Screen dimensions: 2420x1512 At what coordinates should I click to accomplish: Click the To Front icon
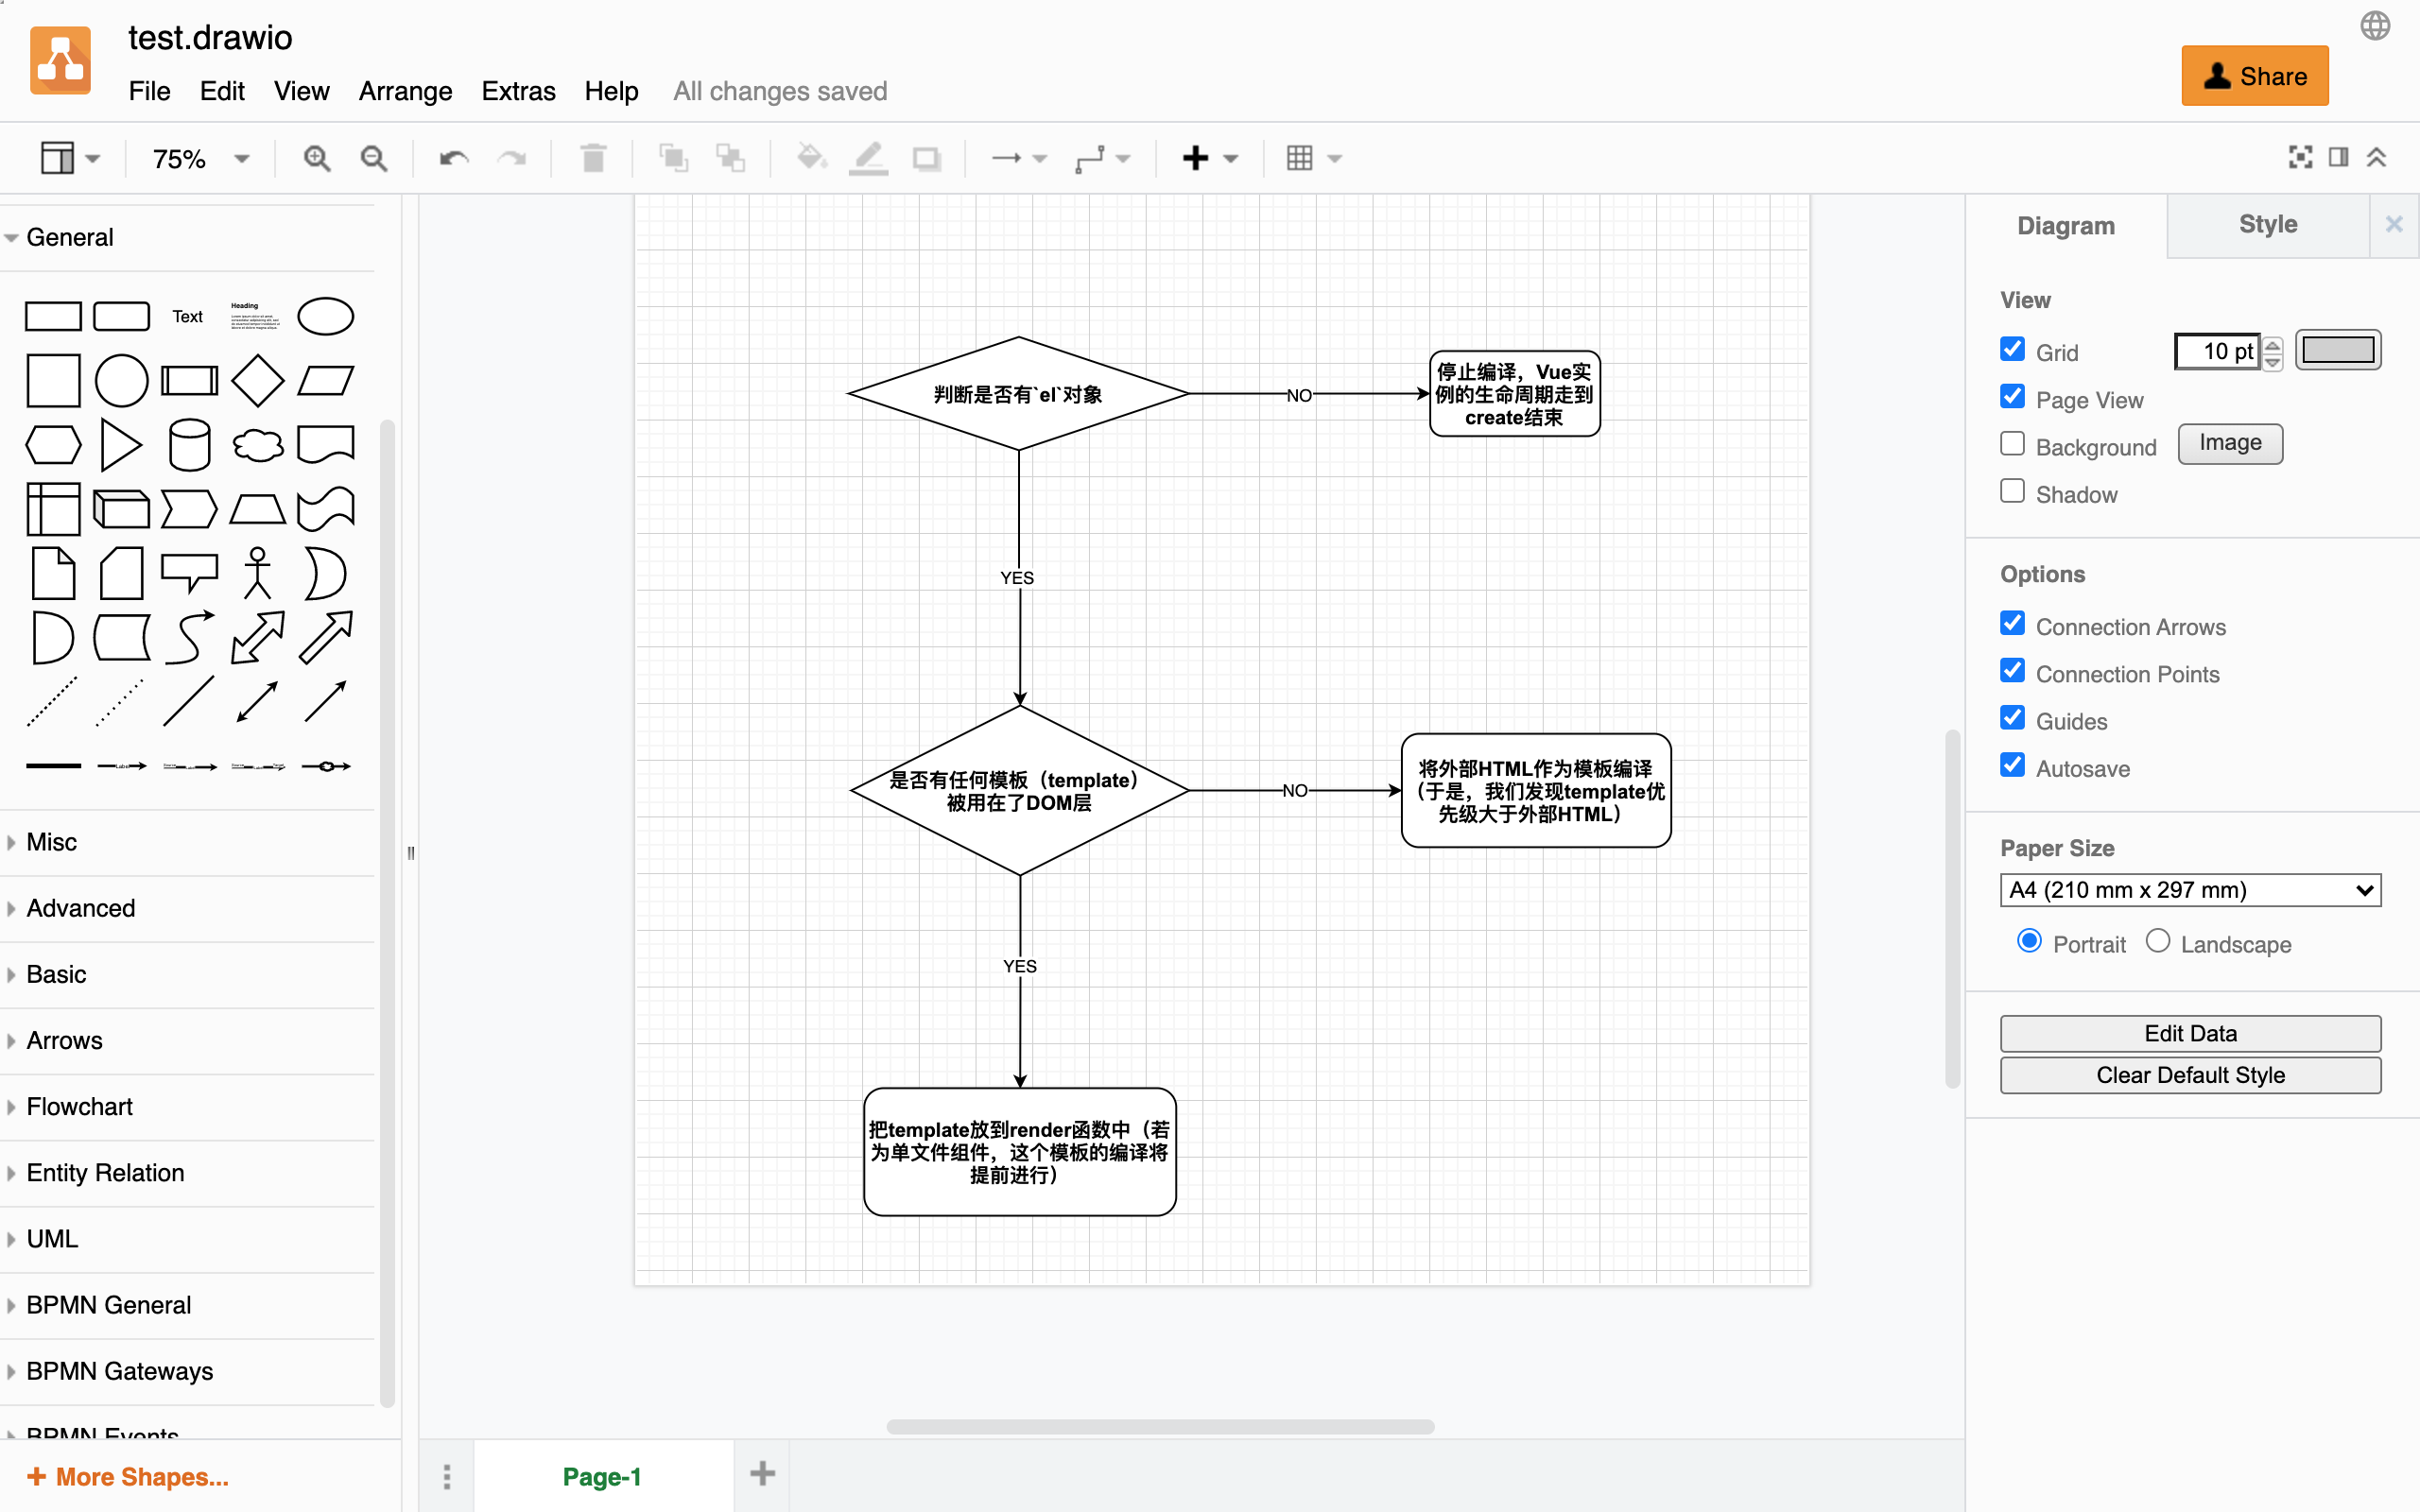coord(672,157)
